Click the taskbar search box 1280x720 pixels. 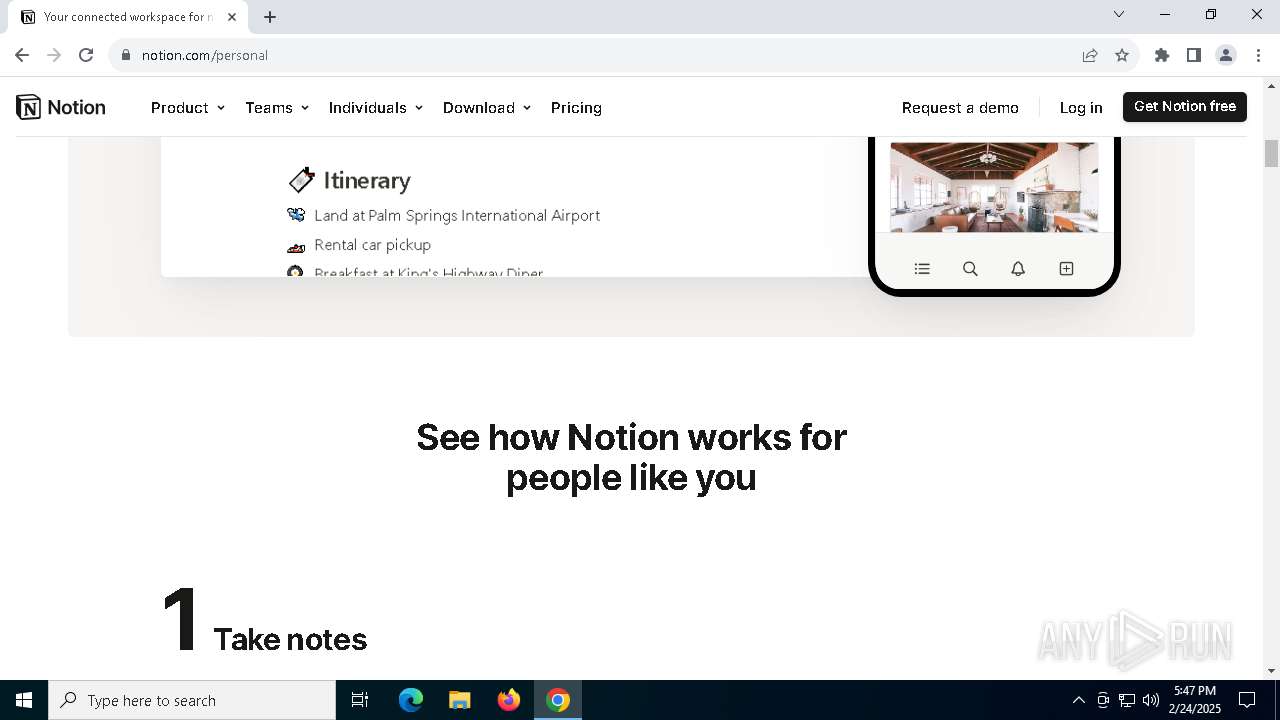(192, 700)
